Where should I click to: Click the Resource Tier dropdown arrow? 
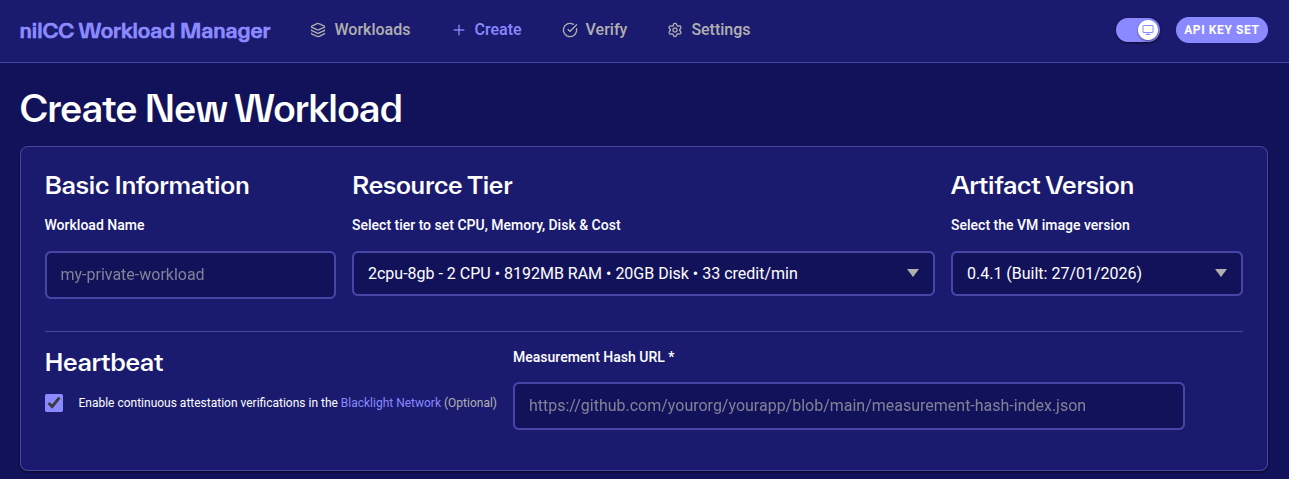(x=912, y=274)
